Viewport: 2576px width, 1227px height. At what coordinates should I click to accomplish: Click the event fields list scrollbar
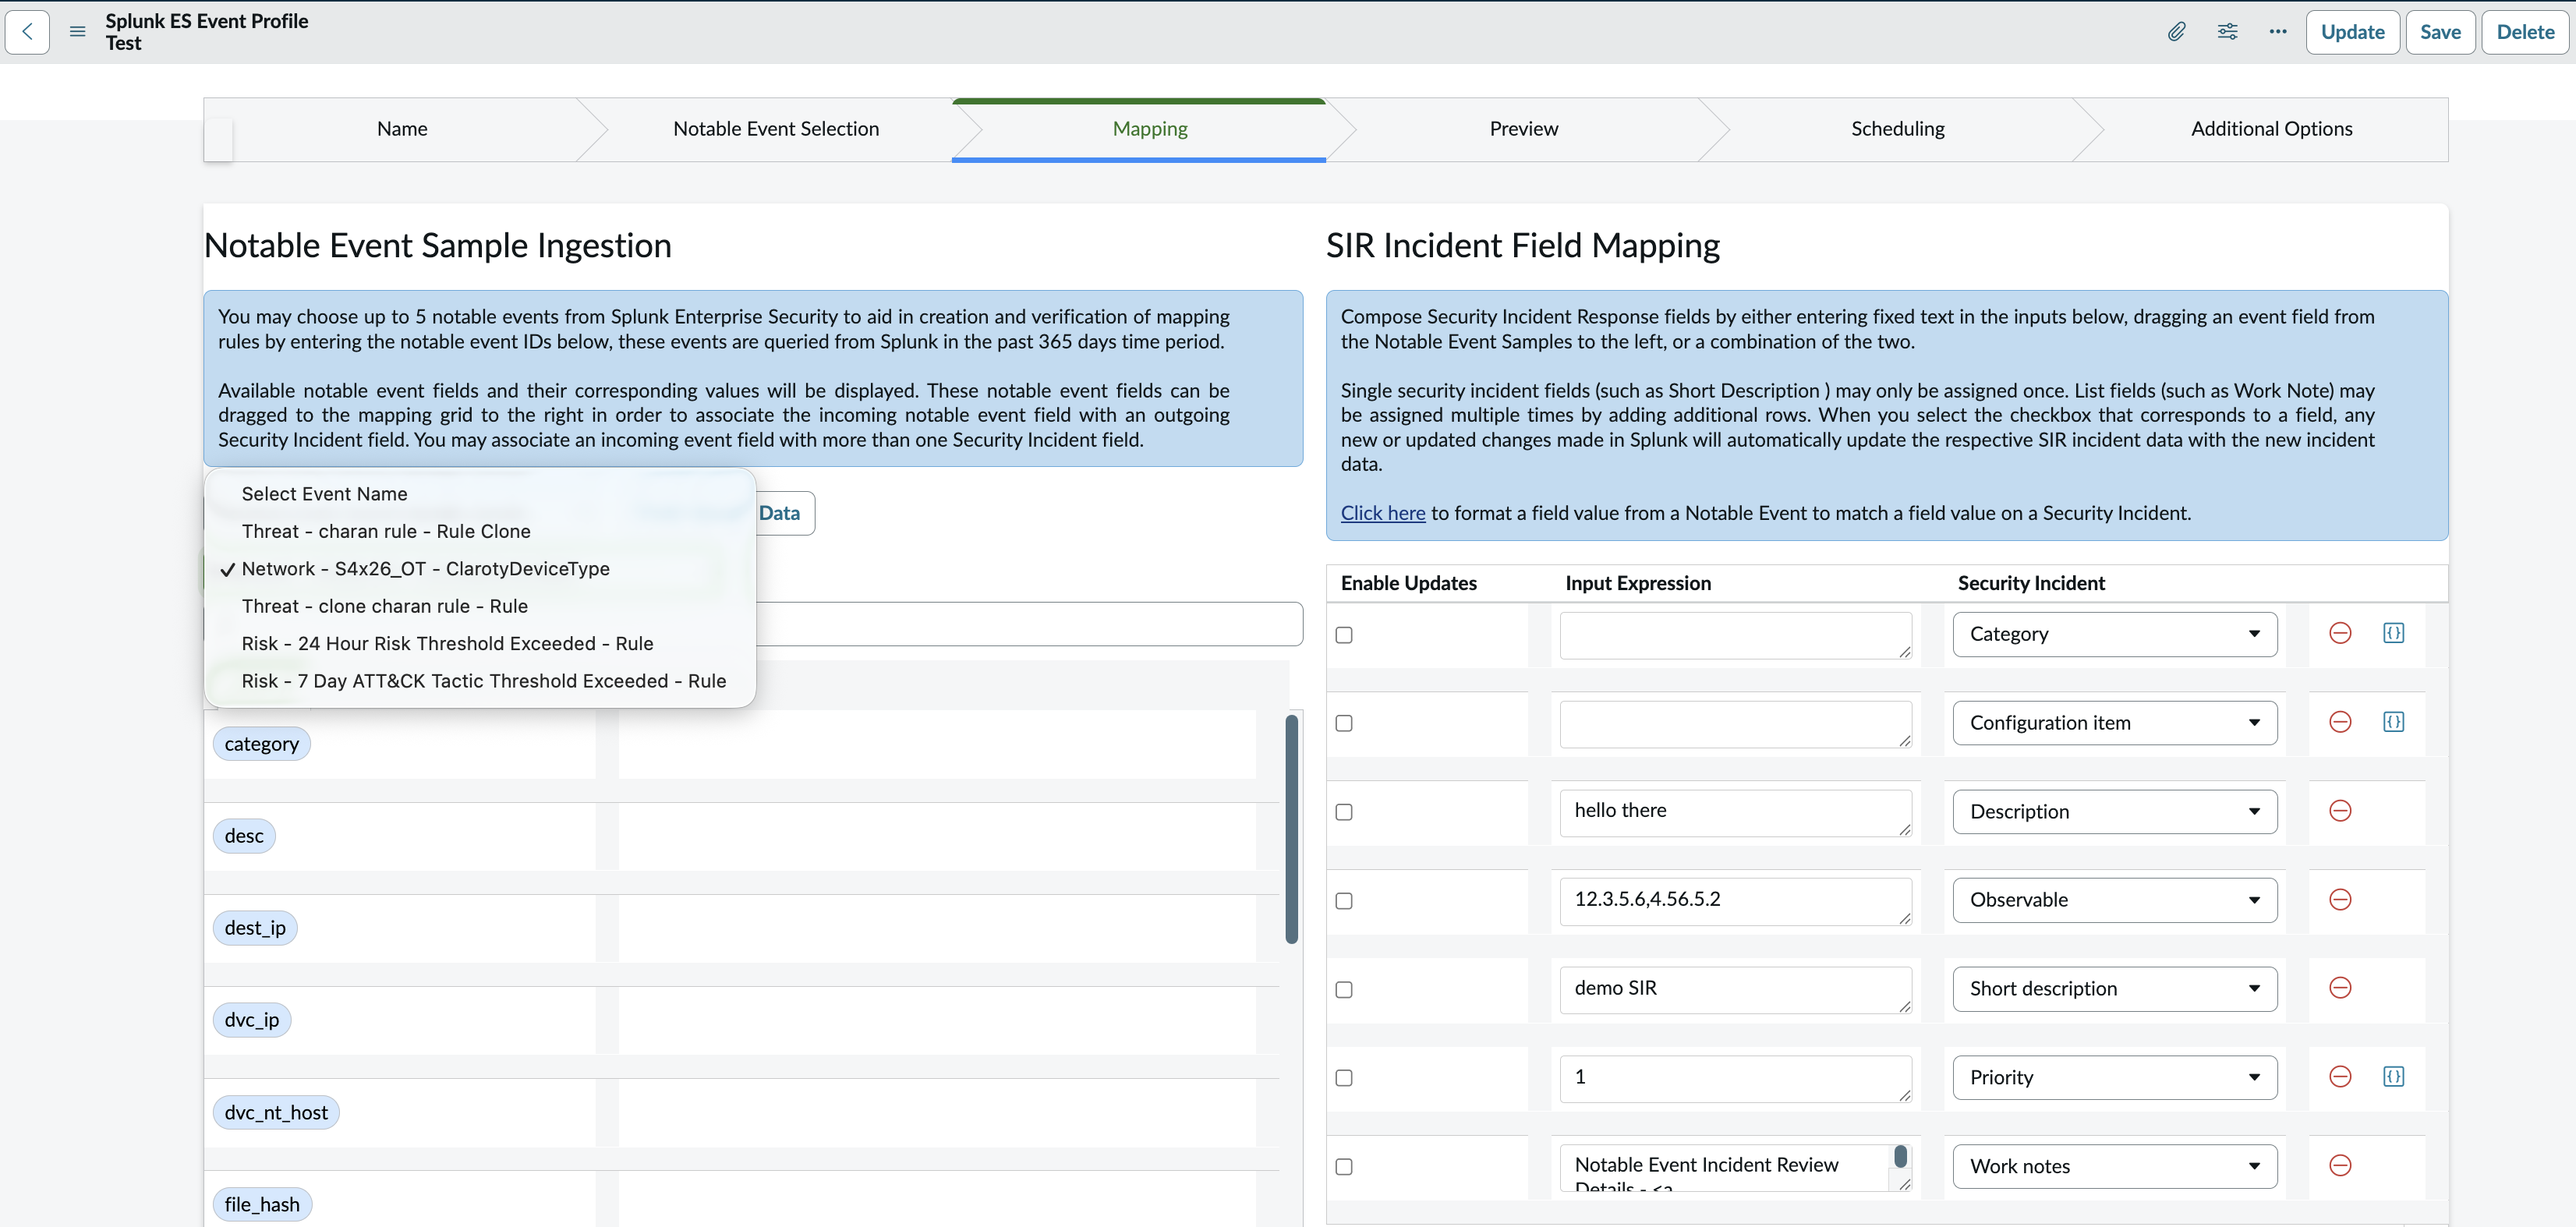pyautogui.click(x=1291, y=829)
